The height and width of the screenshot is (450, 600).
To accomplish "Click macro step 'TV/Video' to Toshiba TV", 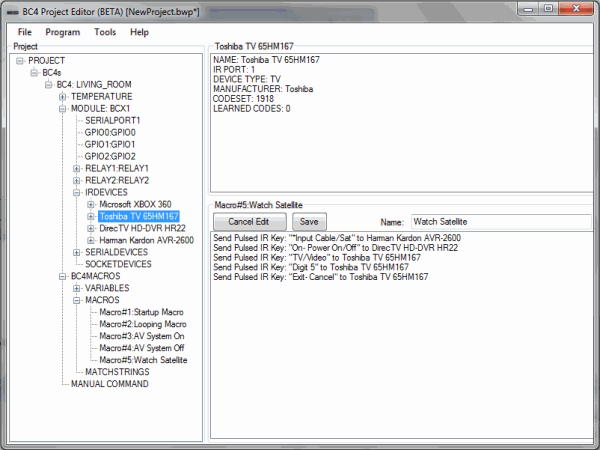I will click(317, 258).
